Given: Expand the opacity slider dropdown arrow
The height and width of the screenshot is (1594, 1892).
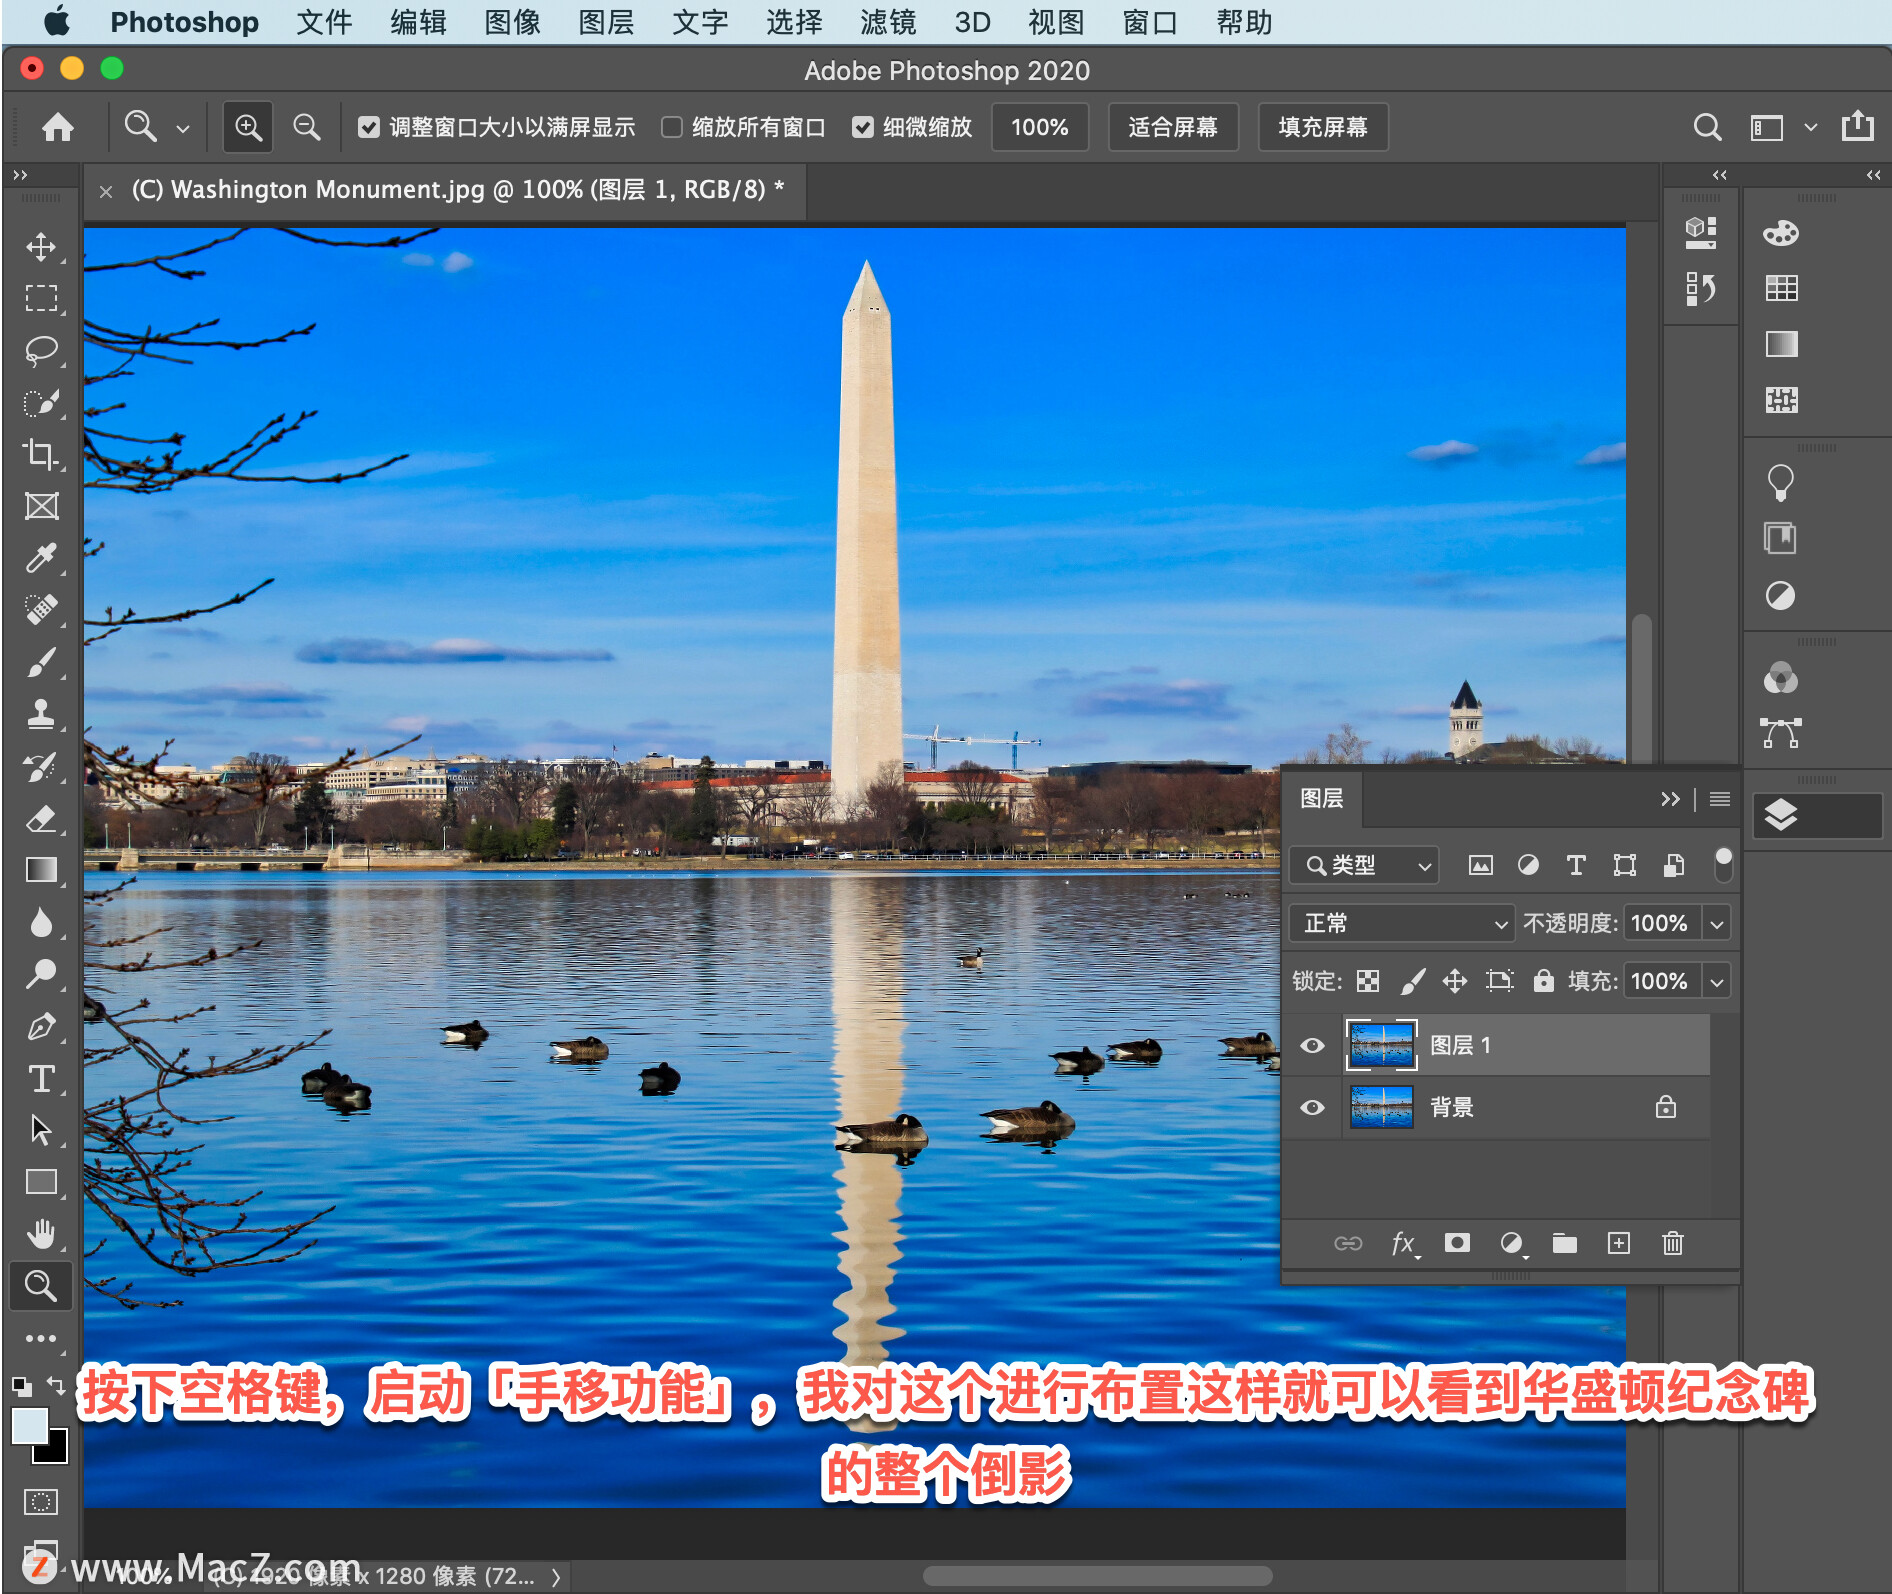Looking at the screenshot, I should 1717,923.
